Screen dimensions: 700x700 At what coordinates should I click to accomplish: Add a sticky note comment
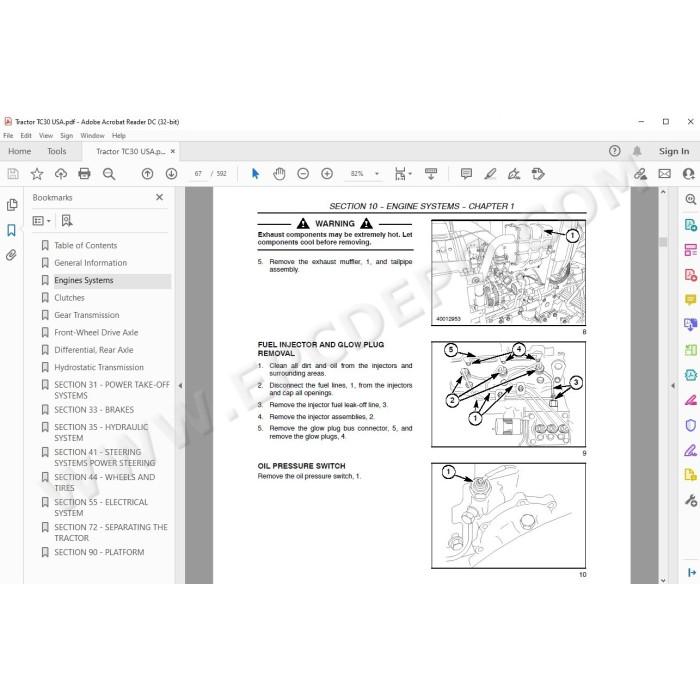pyautogui.click(x=466, y=174)
